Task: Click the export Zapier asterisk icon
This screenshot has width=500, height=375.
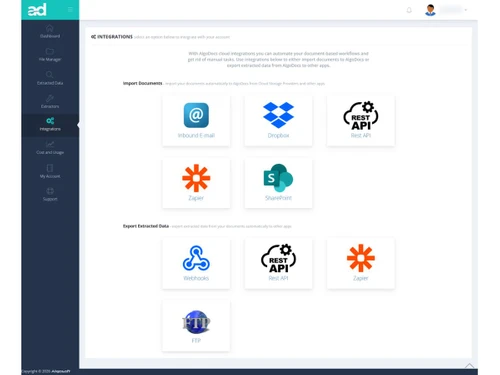Action: click(x=361, y=258)
